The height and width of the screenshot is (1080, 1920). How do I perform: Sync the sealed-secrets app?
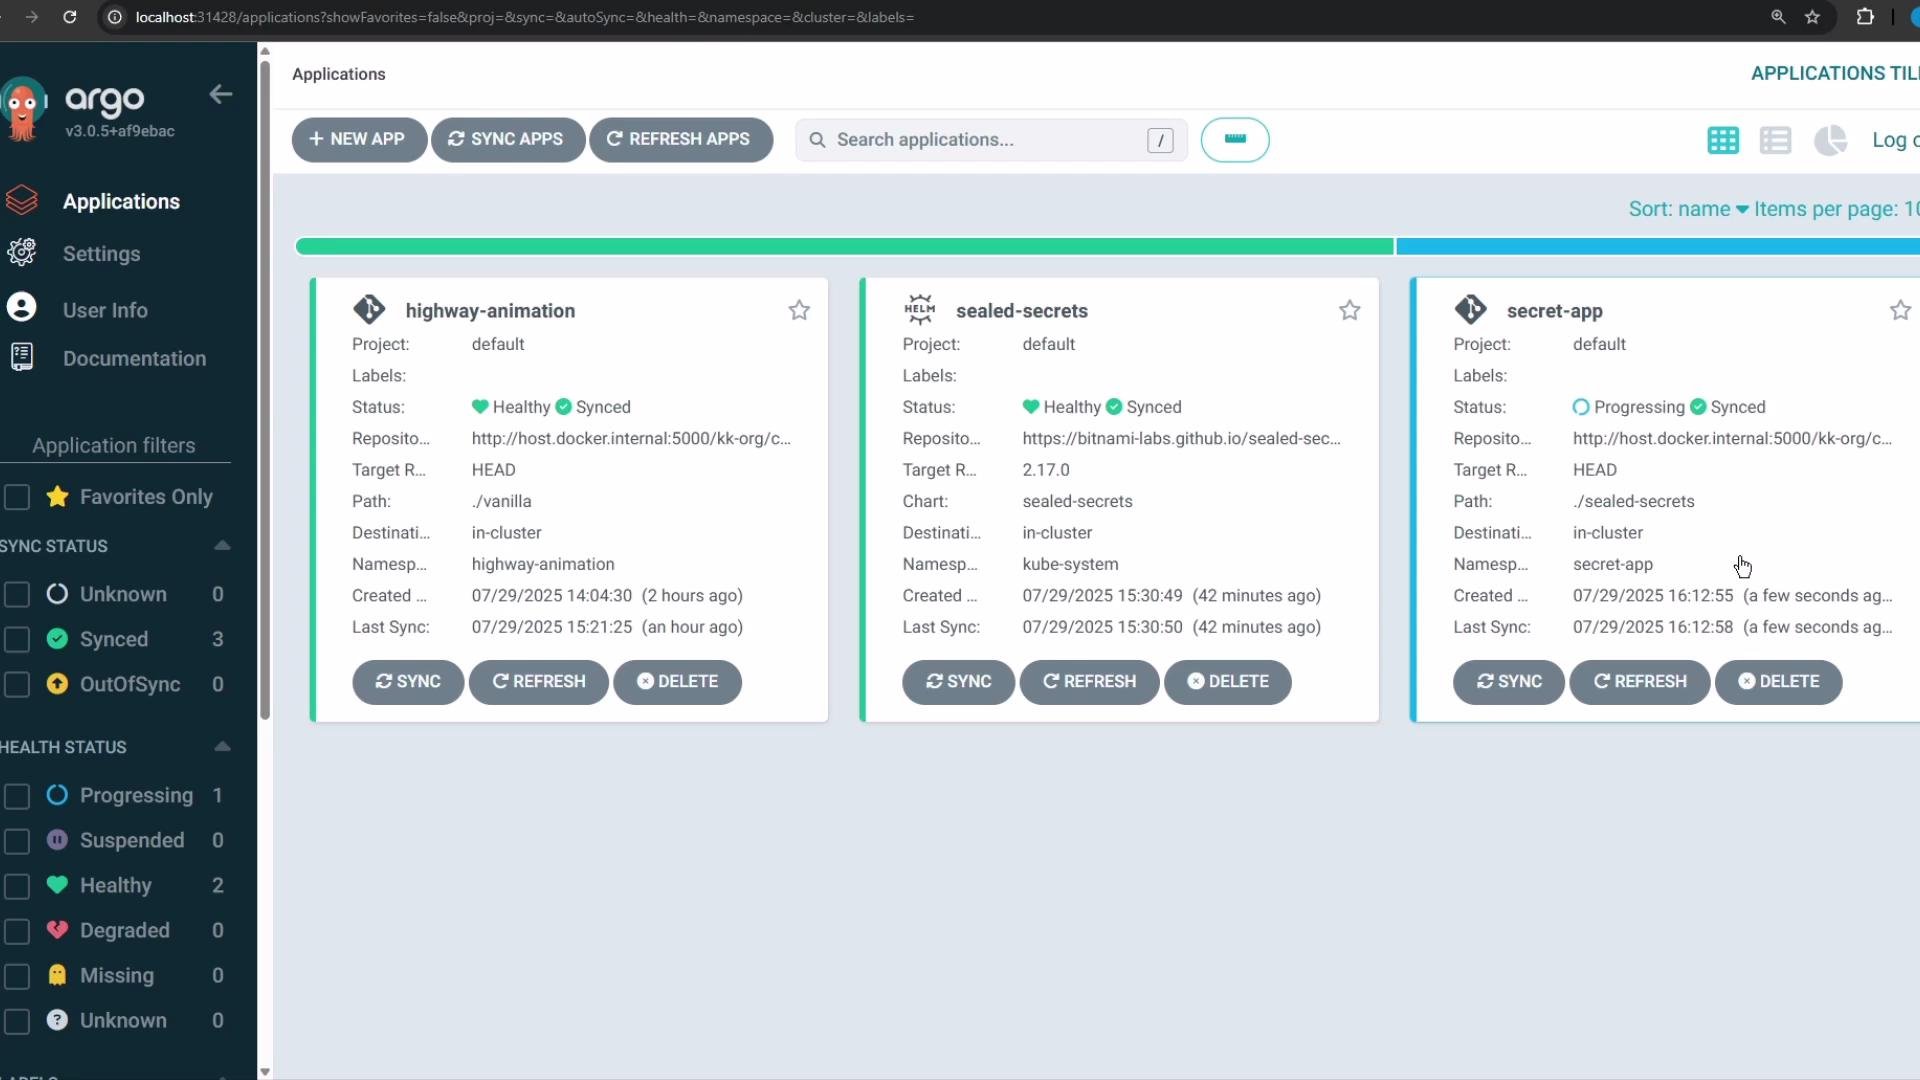(x=959, y=682)
